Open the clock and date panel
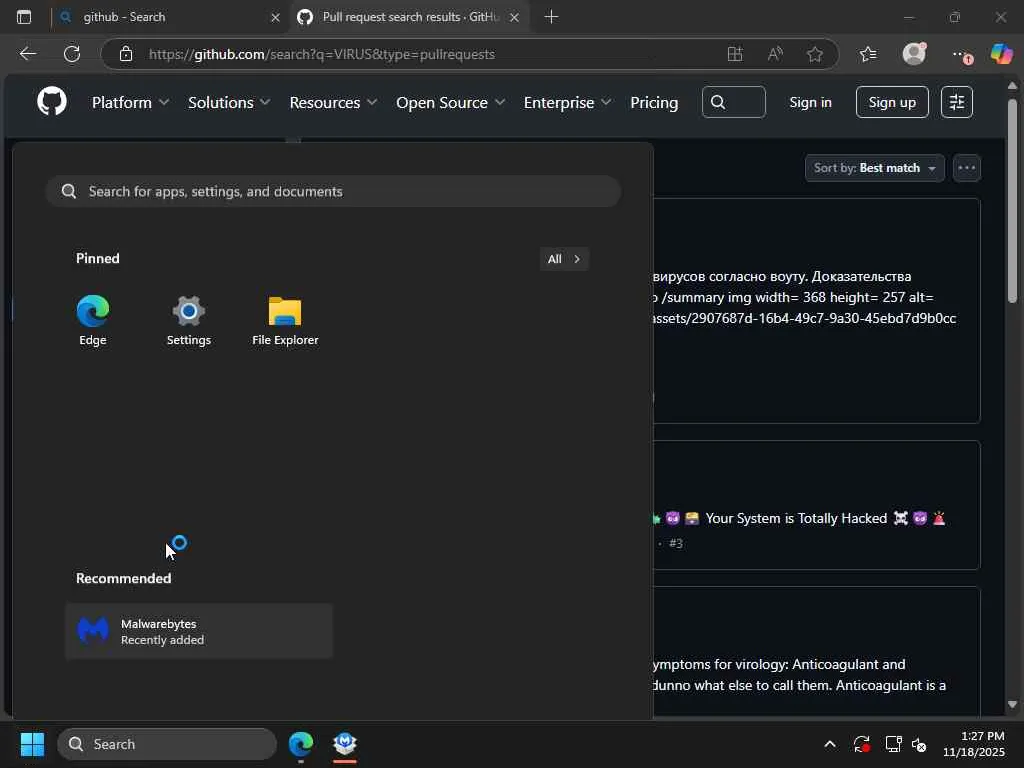The image size is (1024, 768). 974,744
